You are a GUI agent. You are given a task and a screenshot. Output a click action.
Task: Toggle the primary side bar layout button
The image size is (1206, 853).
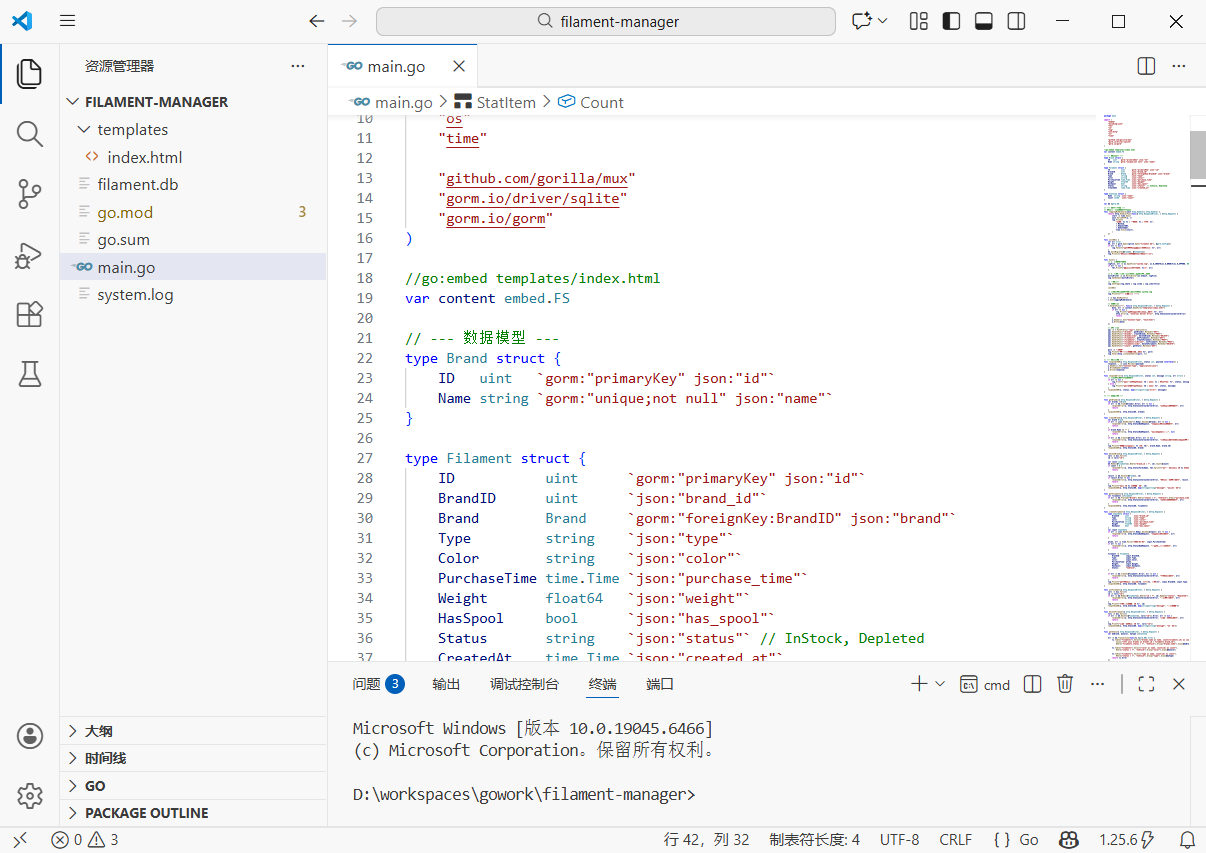click(x=951, y=21)
